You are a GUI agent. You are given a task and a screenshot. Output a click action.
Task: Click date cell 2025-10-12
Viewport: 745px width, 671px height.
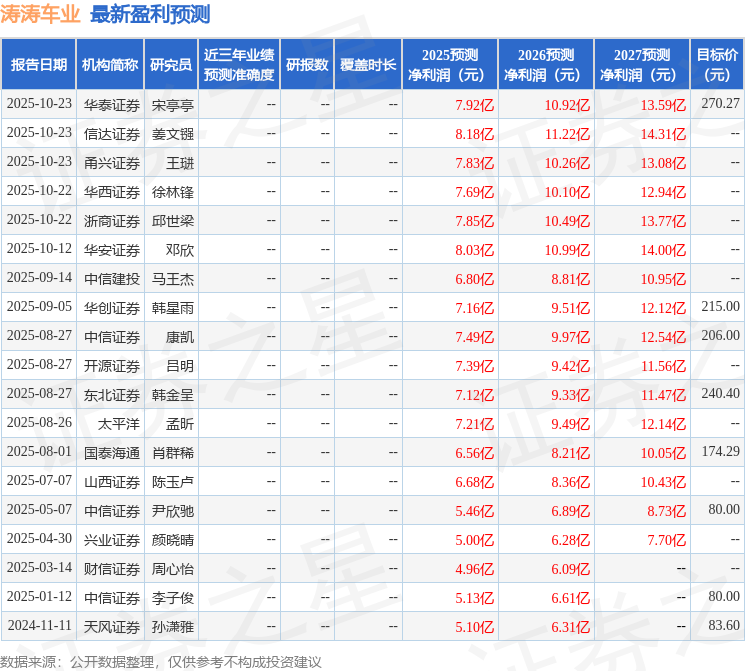tap(39, 249)
